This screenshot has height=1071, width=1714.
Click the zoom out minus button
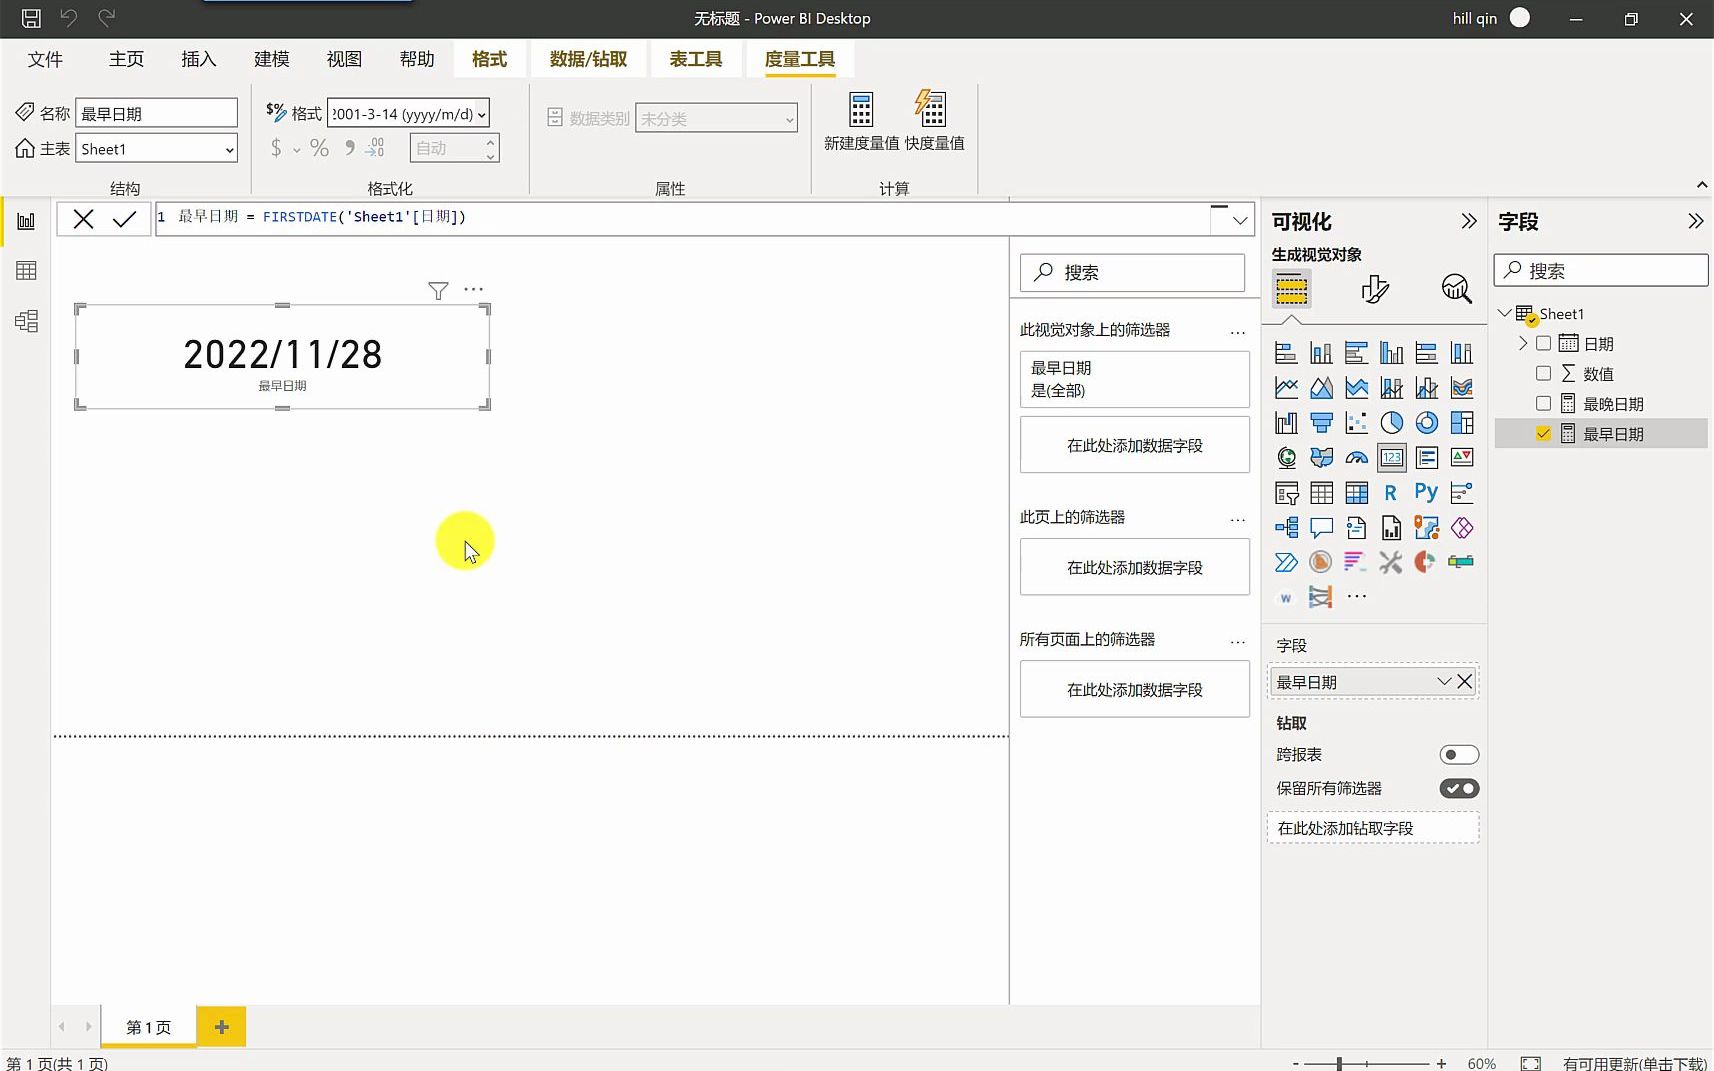point(1296,1064)
